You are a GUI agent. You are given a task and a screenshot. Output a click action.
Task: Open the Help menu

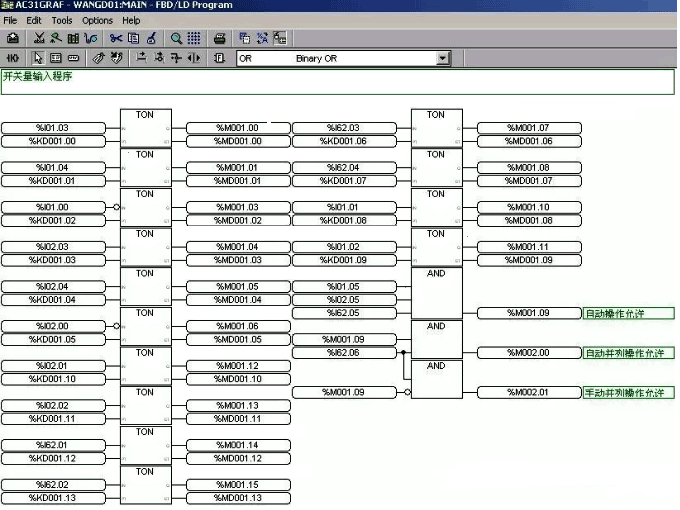point(131,20)
